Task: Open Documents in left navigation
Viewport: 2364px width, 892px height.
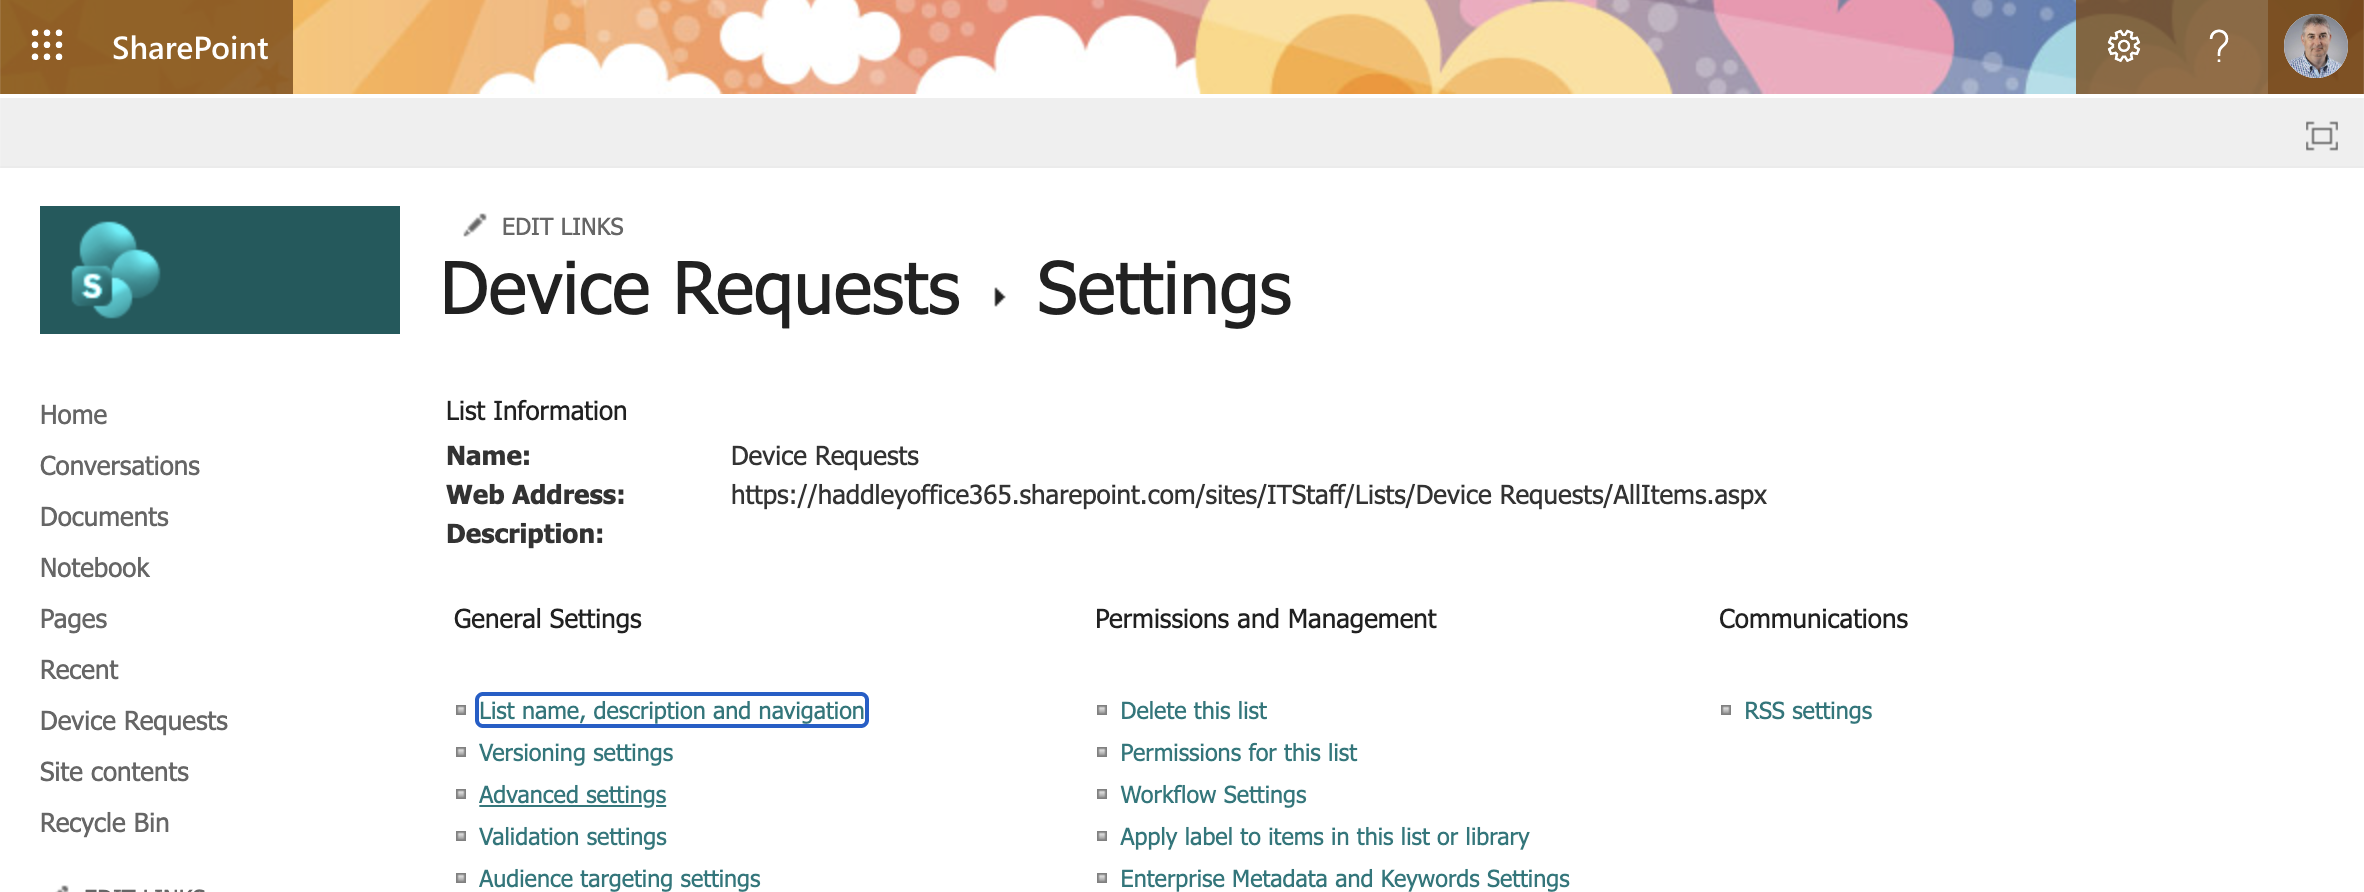Action: point(104,517)
